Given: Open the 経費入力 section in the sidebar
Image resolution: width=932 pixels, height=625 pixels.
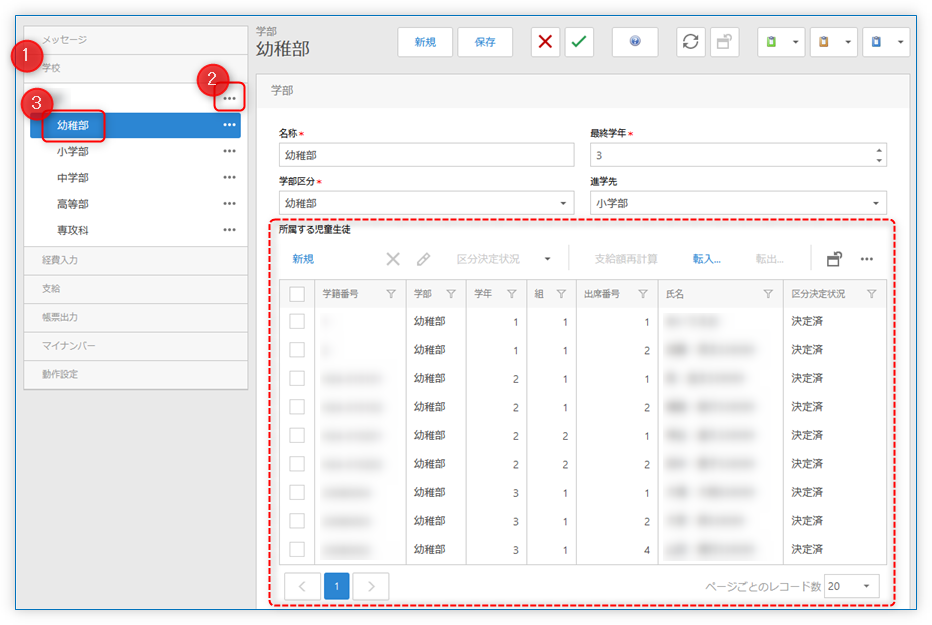Looking at the screenshot, I should [136, 260].
